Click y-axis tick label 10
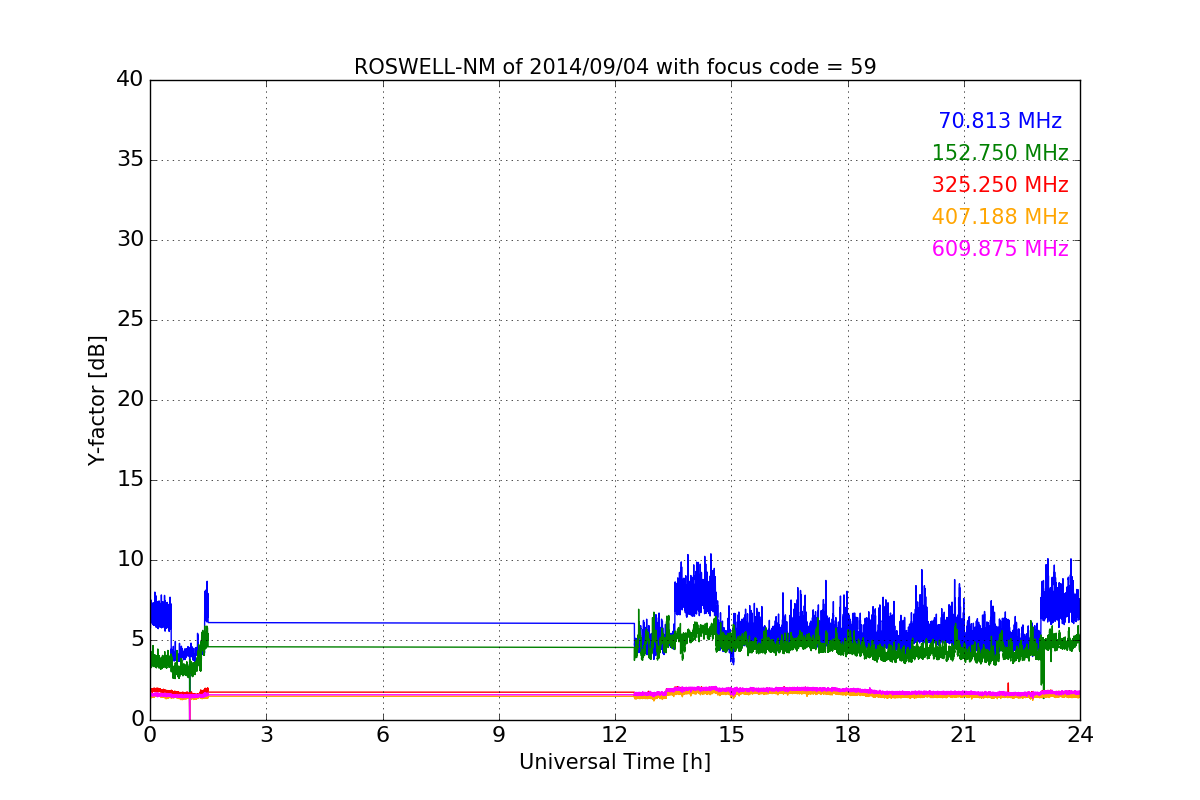The image size is (1200, 800). coord(130,560)
